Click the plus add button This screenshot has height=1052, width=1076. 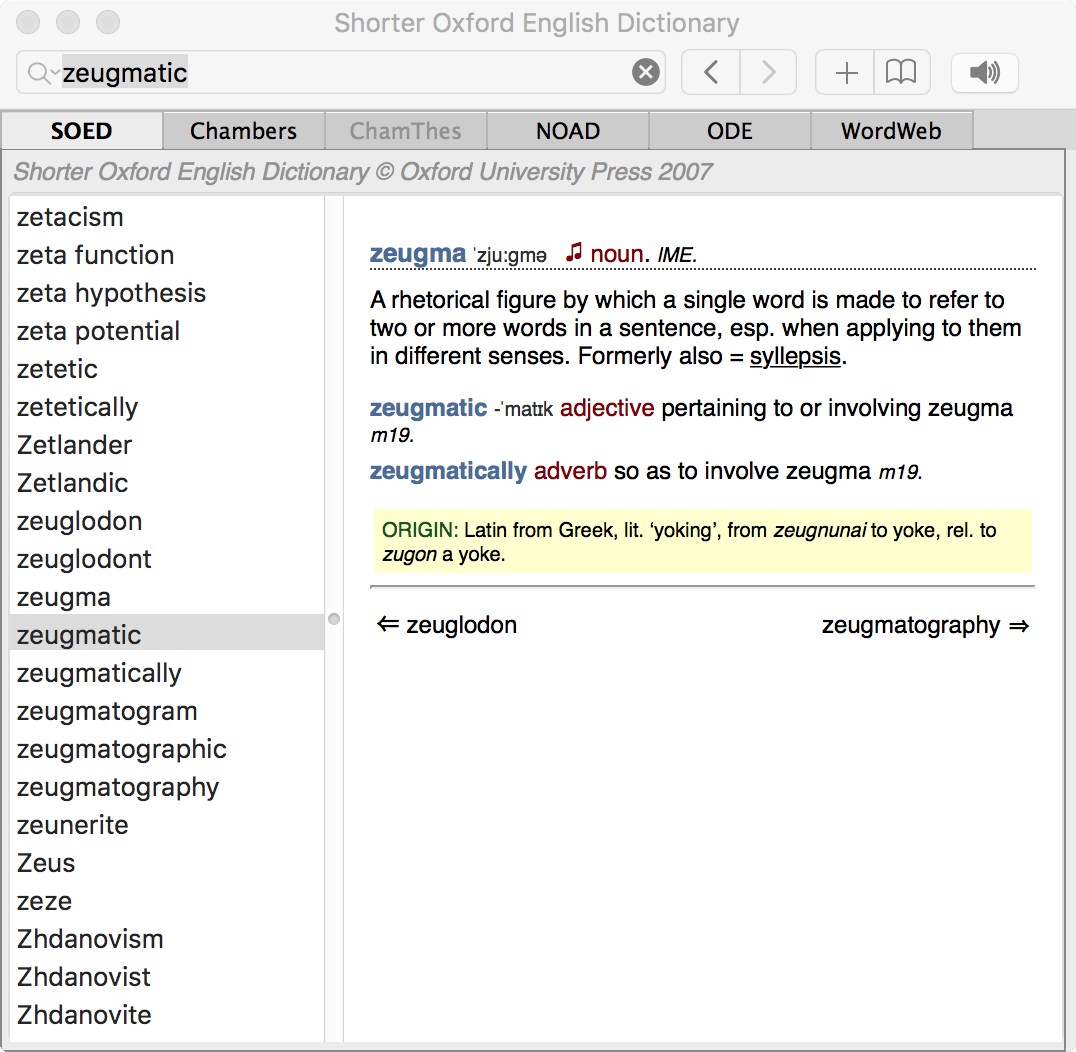845,72
